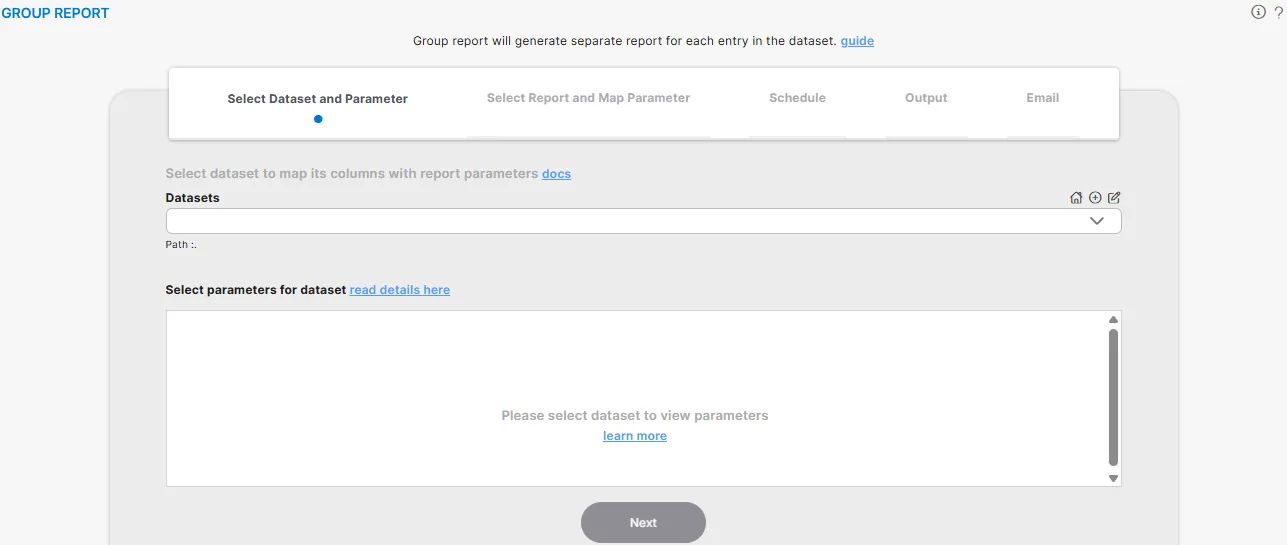Image resolution: width=1287 pixels, height=545 pixels.
Task: Follow the docs link
Action: pos(556,174)
